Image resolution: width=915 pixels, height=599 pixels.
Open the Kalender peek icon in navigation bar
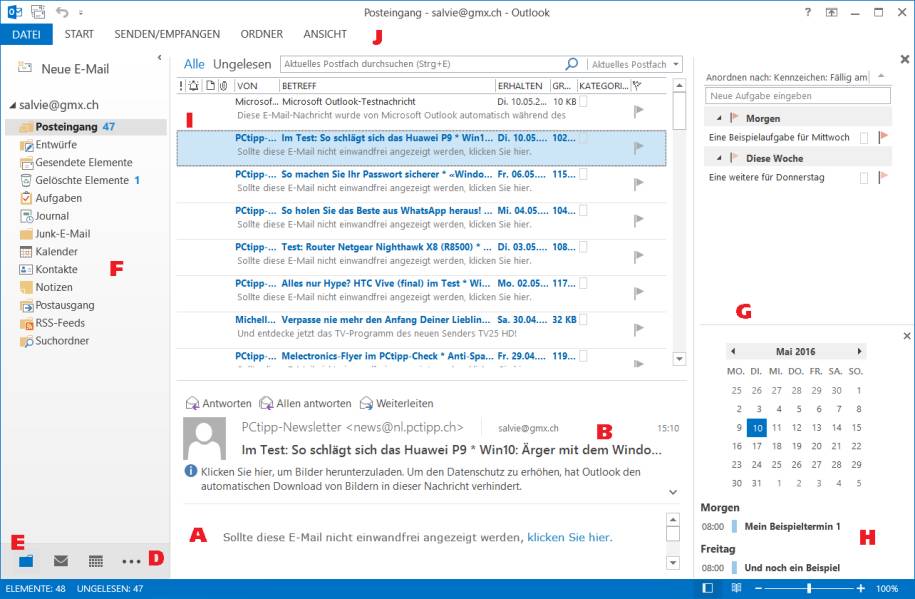coord(96,561)
